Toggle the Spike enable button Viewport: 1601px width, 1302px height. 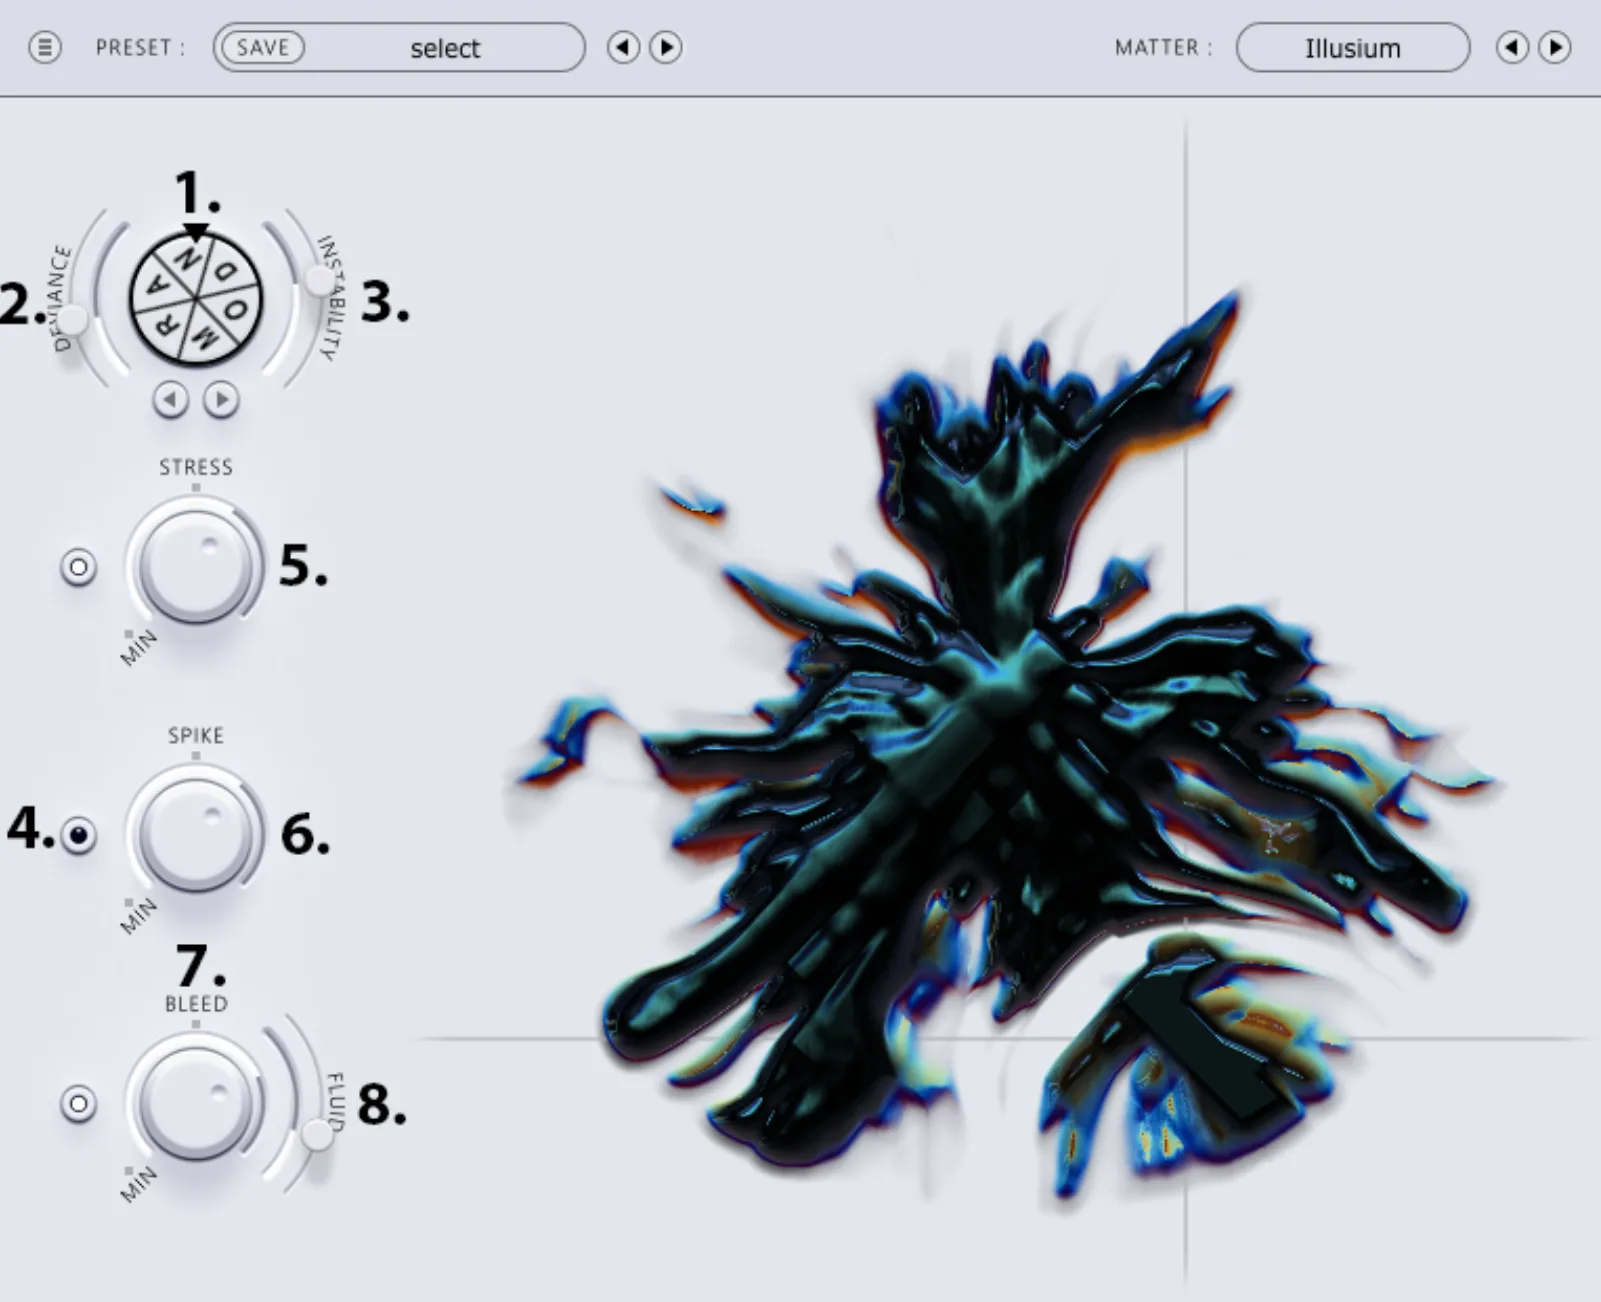click(79, 835)
